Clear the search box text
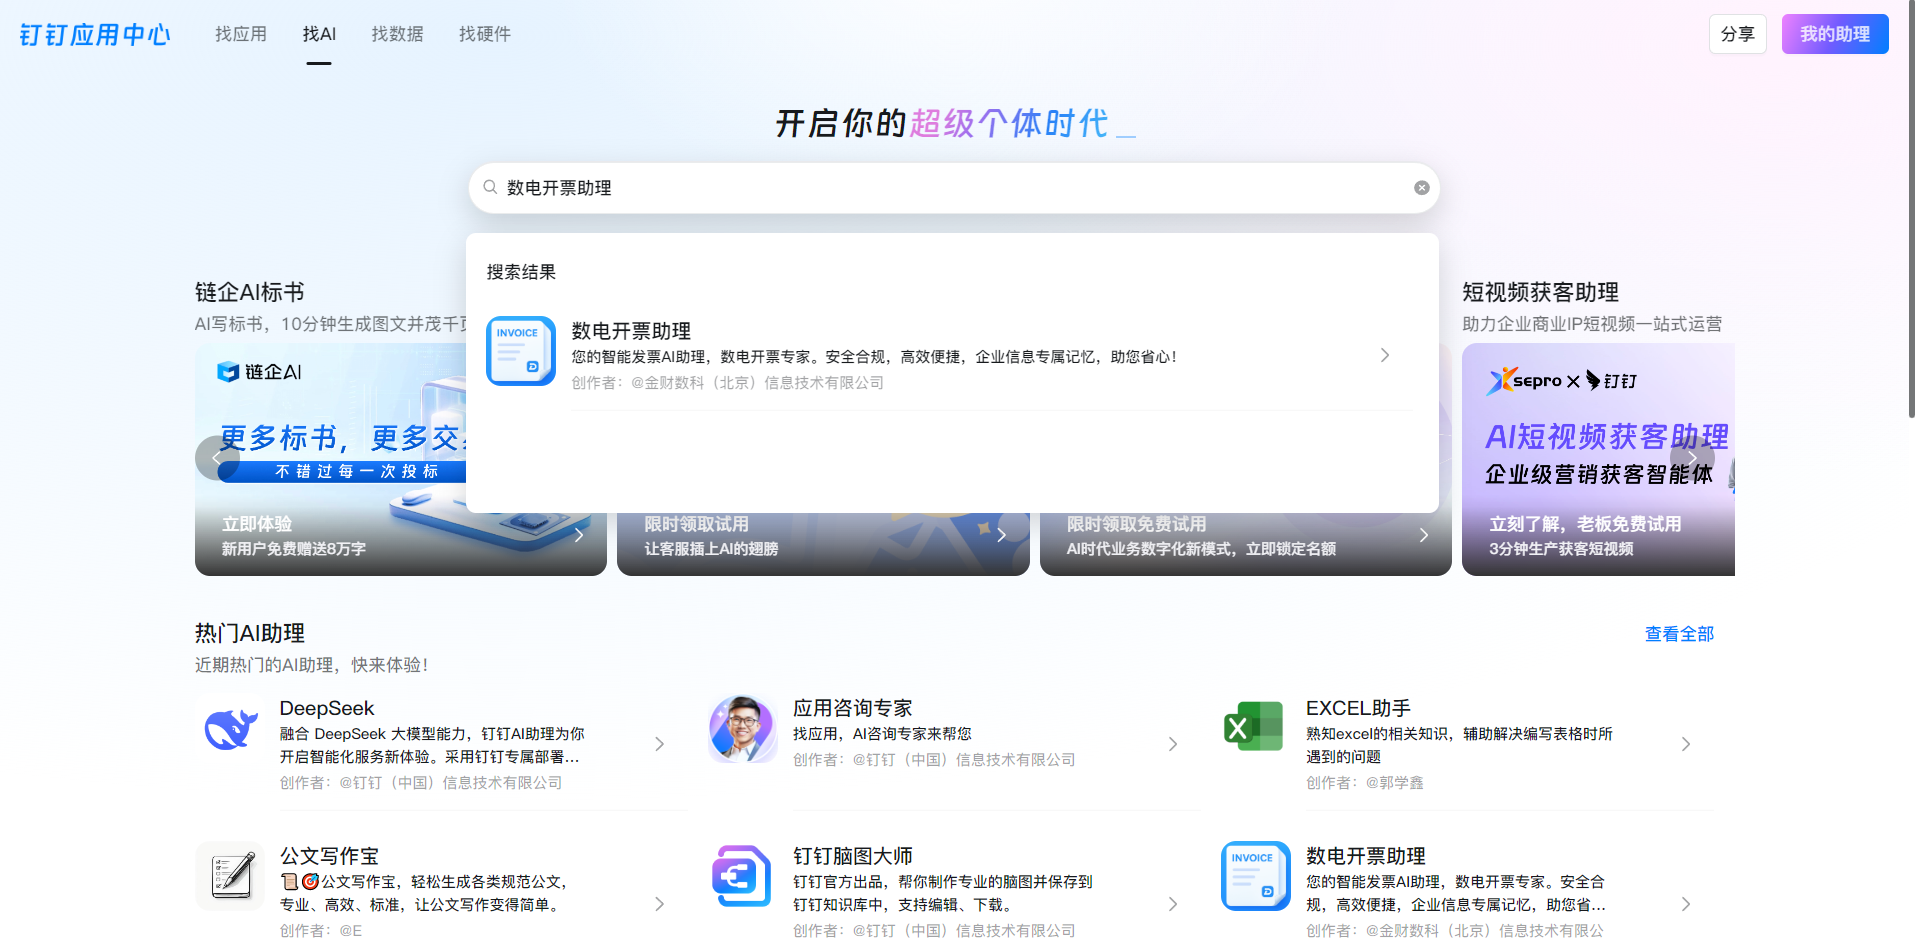Image resolution: width=1915 pixels, height=944 pixels. click(x=1421, y=188)
